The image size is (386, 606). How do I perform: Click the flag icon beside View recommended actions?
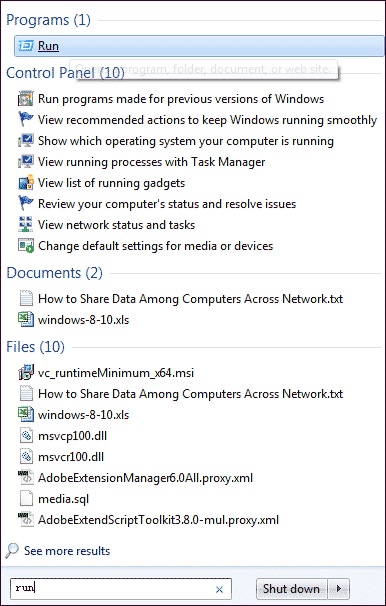[26, 120]
